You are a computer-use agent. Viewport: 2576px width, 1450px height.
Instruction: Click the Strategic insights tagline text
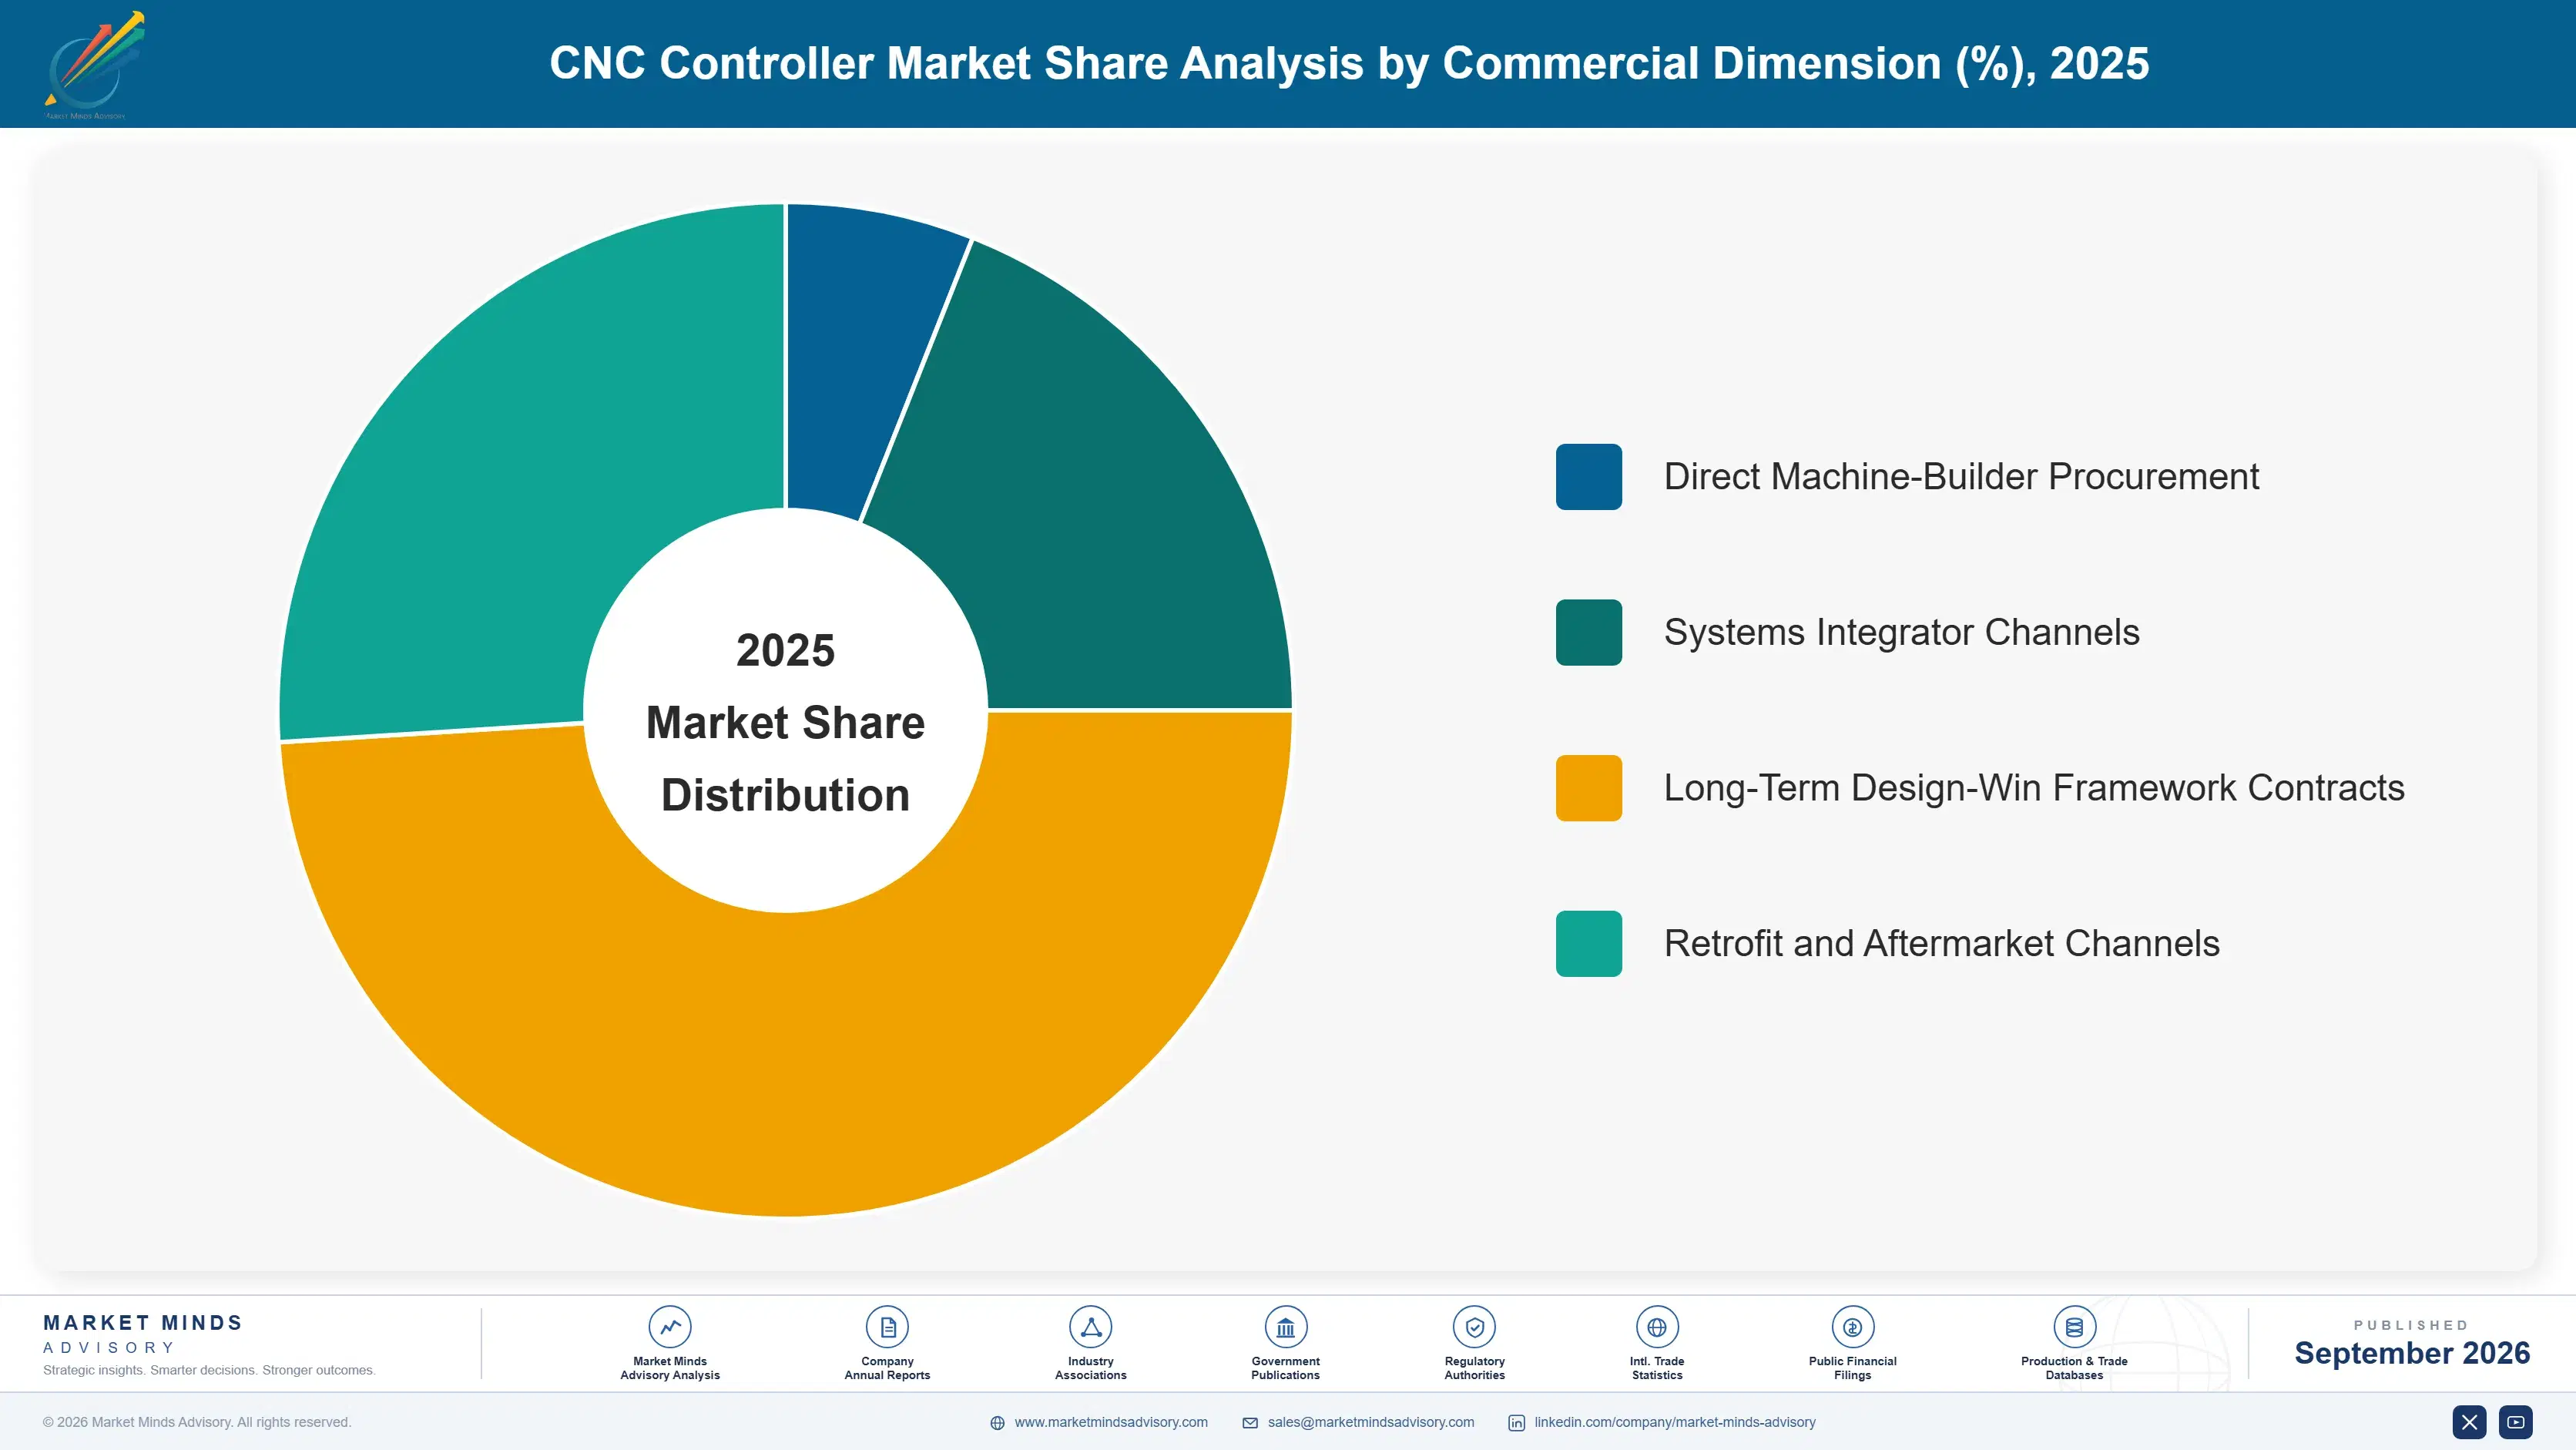coord(209,1370)
